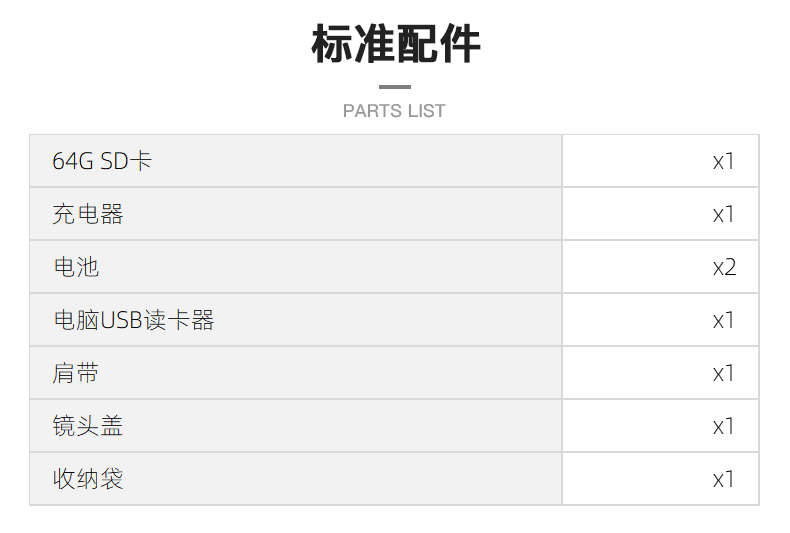Select the 收纳袋 item
The image size is (790, 533).
pos(88,479)
